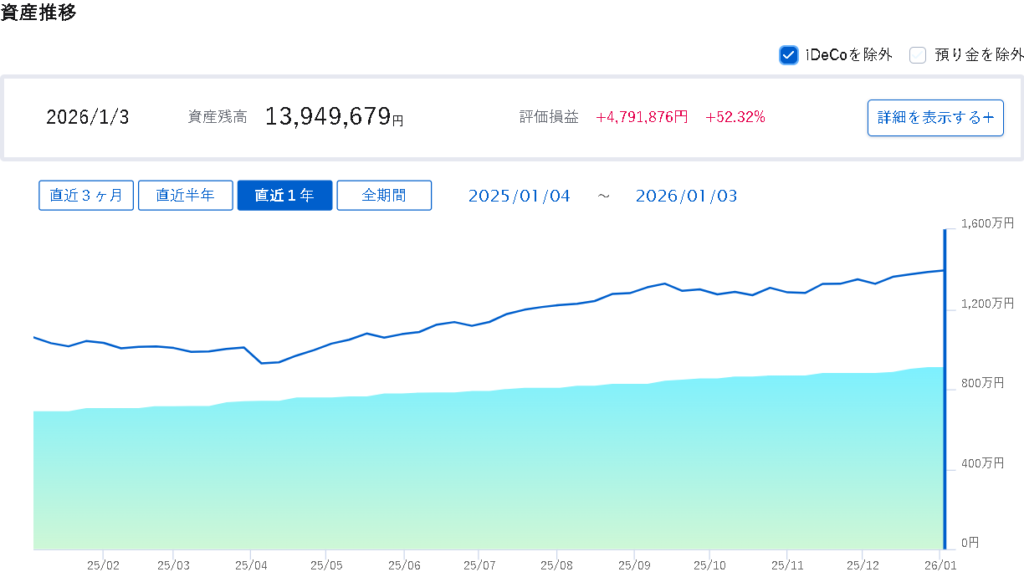Click the start date 2025/01/04
The height and width of the screenshot is (572, 1024).
click(x=519, y=196)
